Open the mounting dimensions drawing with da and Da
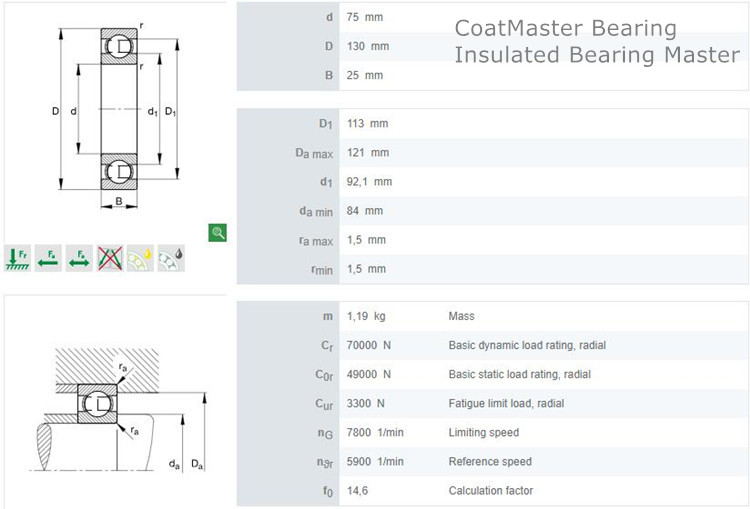 pos(117,410)
